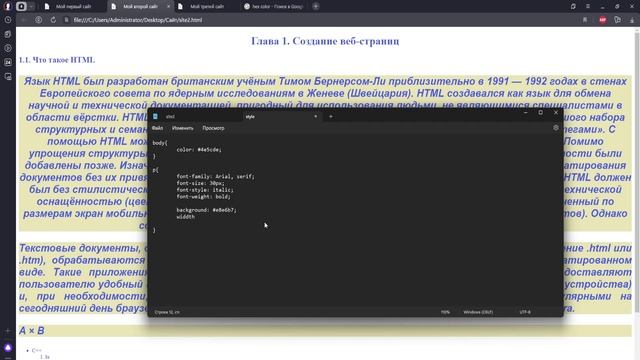Screen dimensions: 640x360
Task: Add a new Notepad tab
Action: [331, 117]
